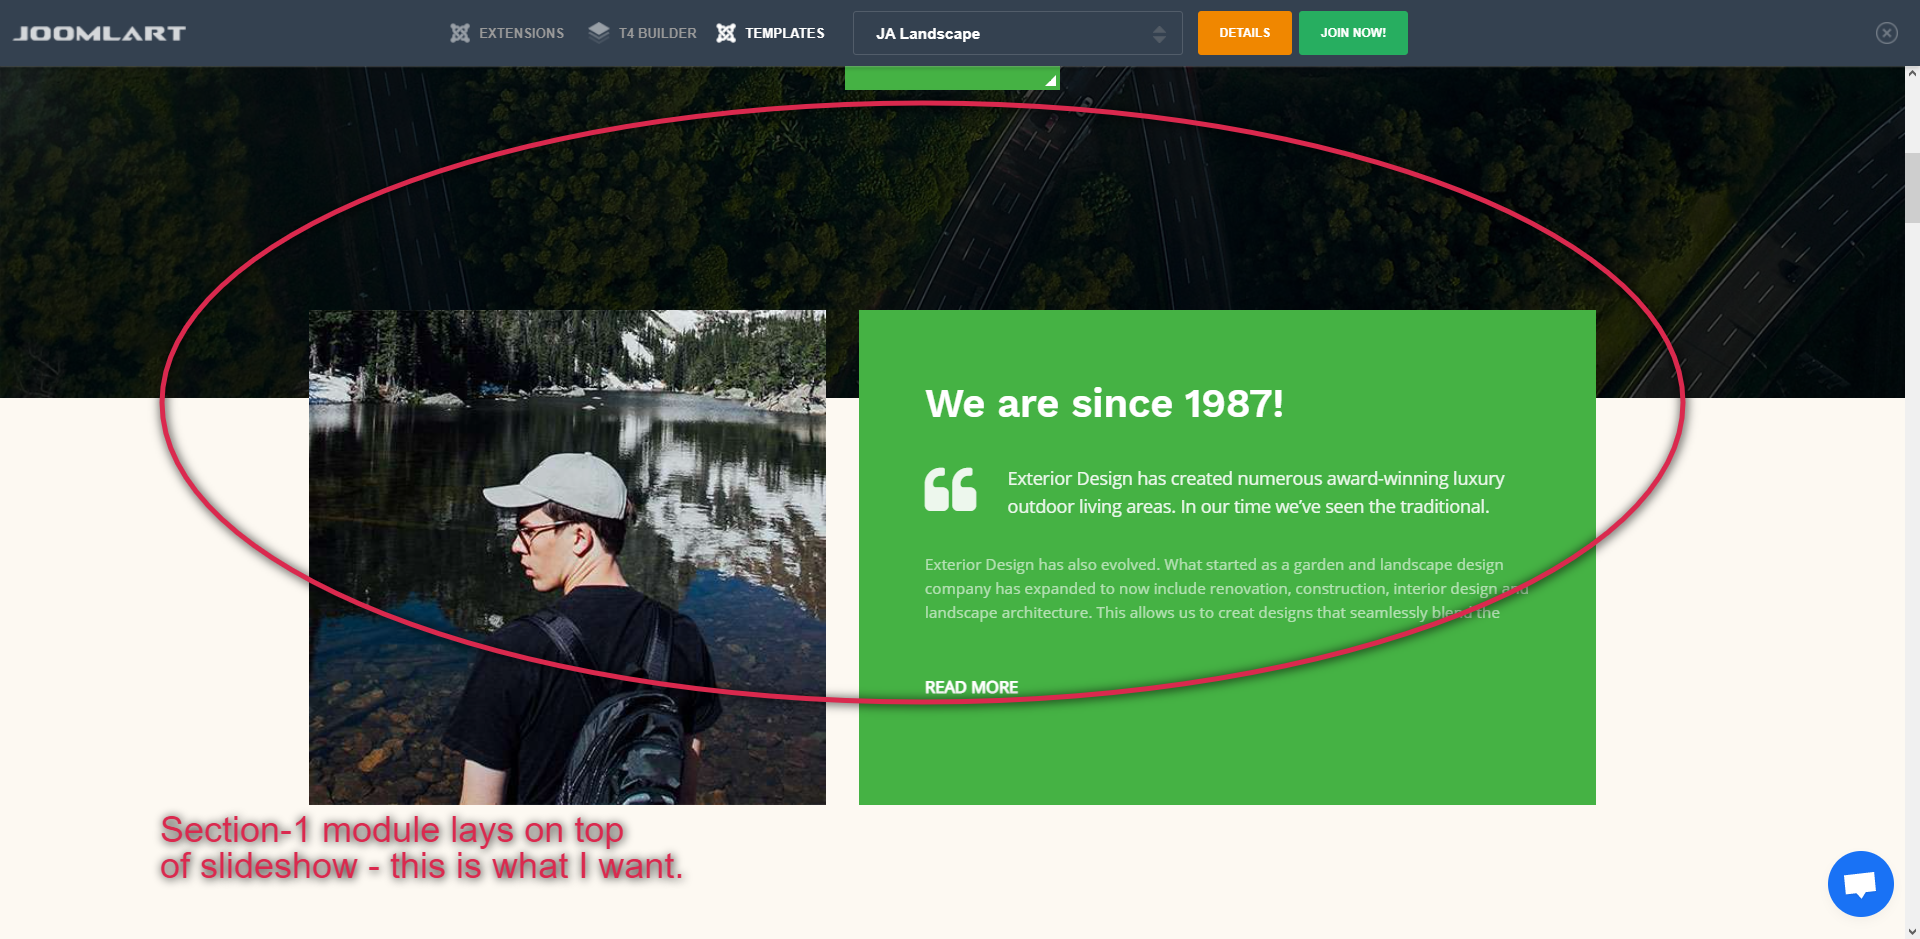The image size is (1920, 939).
Task: Close the demo toolbar with the X icon
Action: (1886, 33)
